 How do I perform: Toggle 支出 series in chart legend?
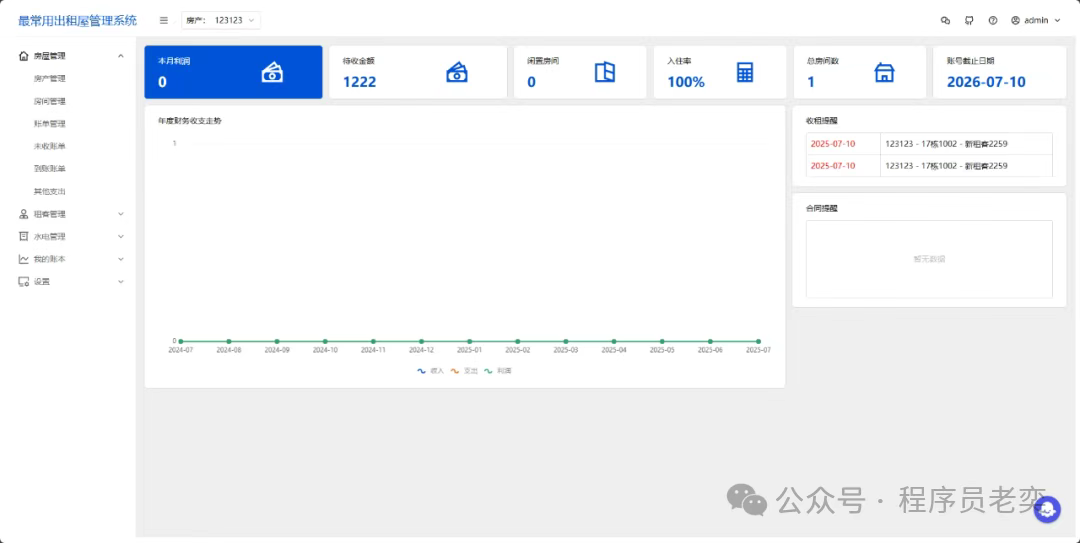(x=463, y=371)
